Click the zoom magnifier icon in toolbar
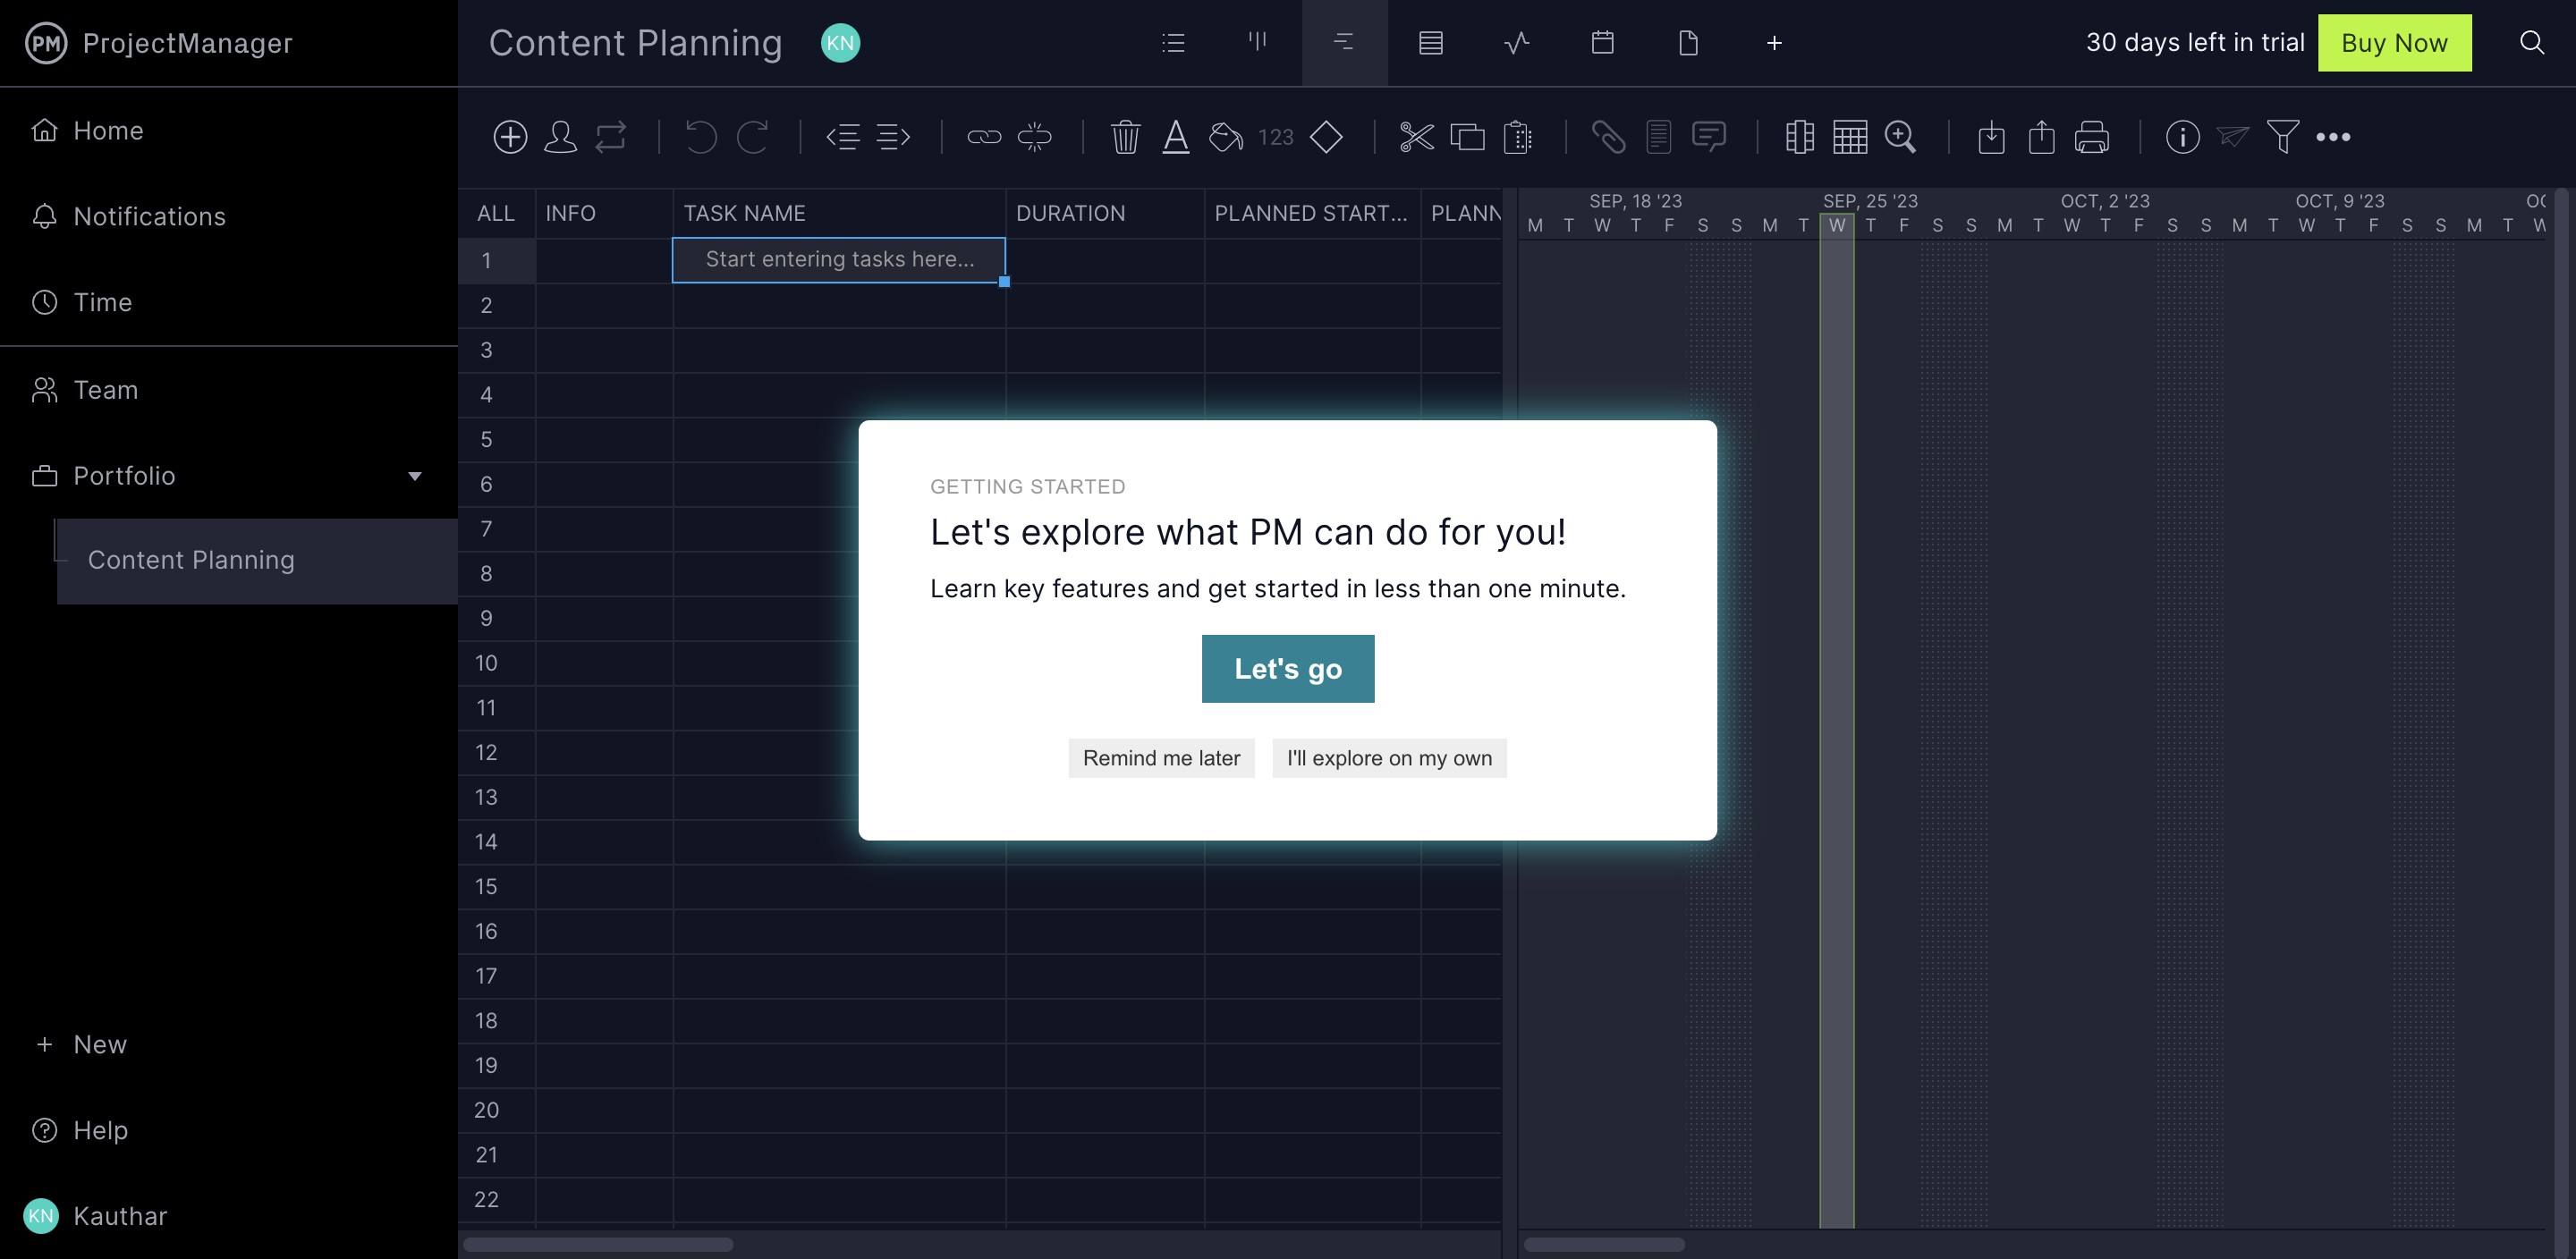This screenshot has height=1259, width=2576. (x=1899, y=137)
